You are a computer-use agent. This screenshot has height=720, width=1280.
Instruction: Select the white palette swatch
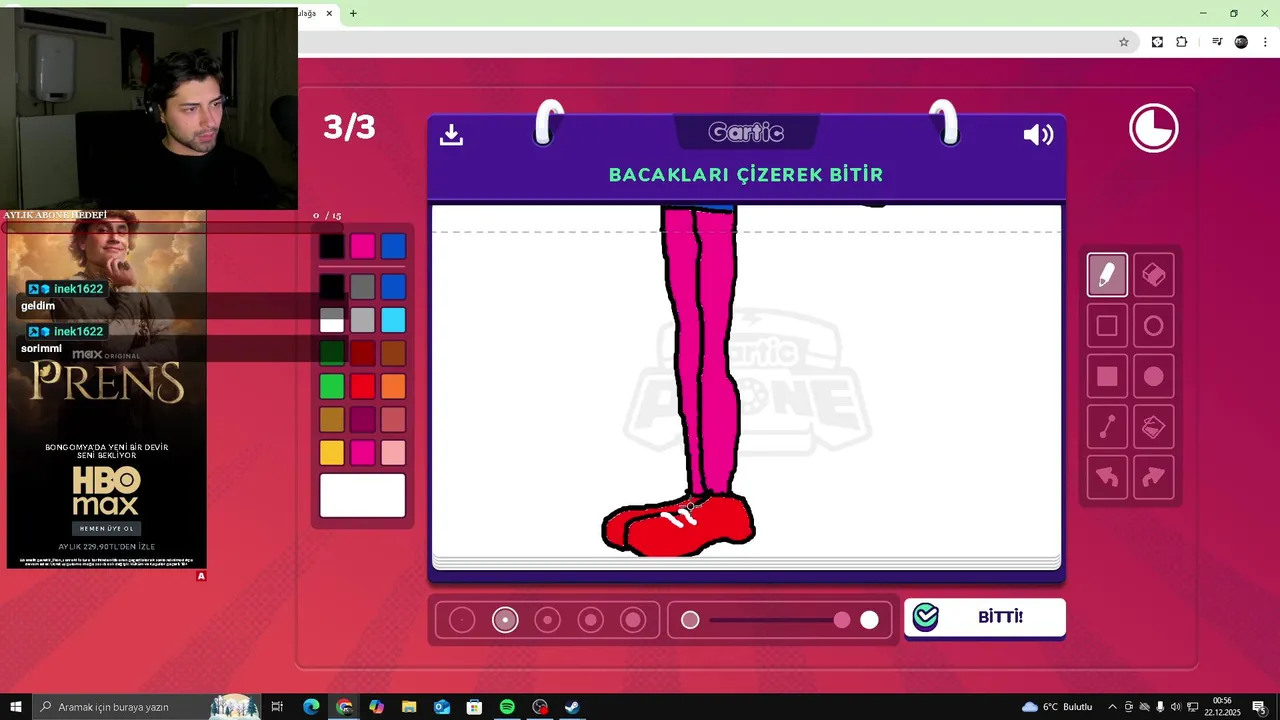pyautogui.click(x=331, y=320)
